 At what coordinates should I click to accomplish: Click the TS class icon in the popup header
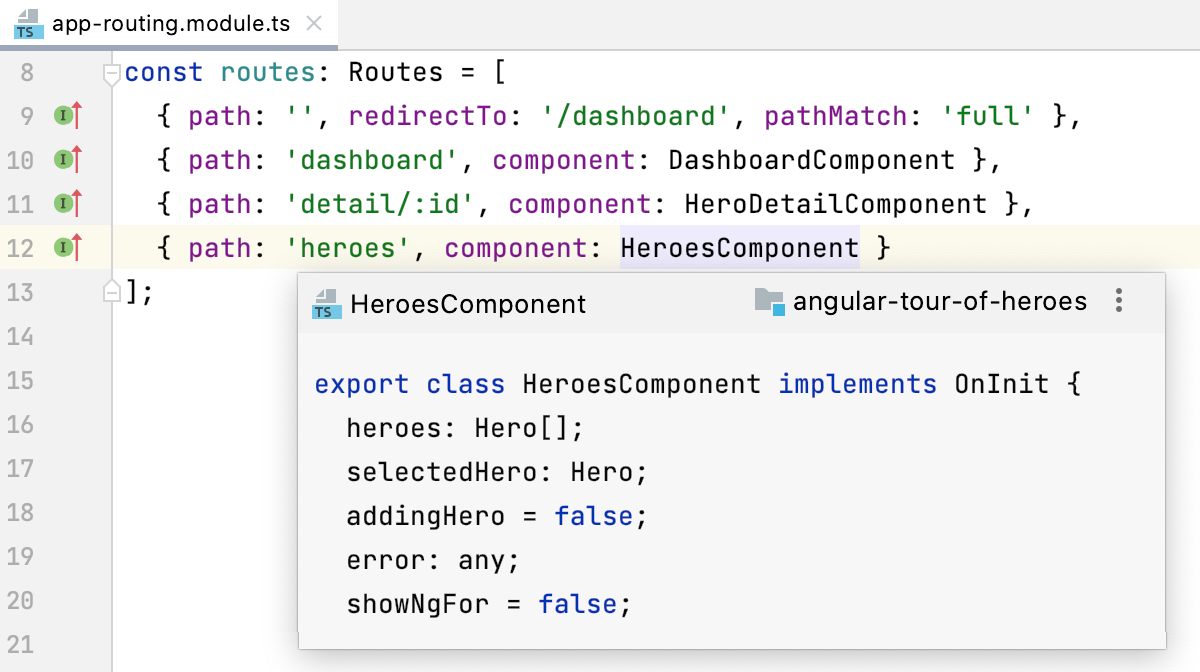click(324, 303)
